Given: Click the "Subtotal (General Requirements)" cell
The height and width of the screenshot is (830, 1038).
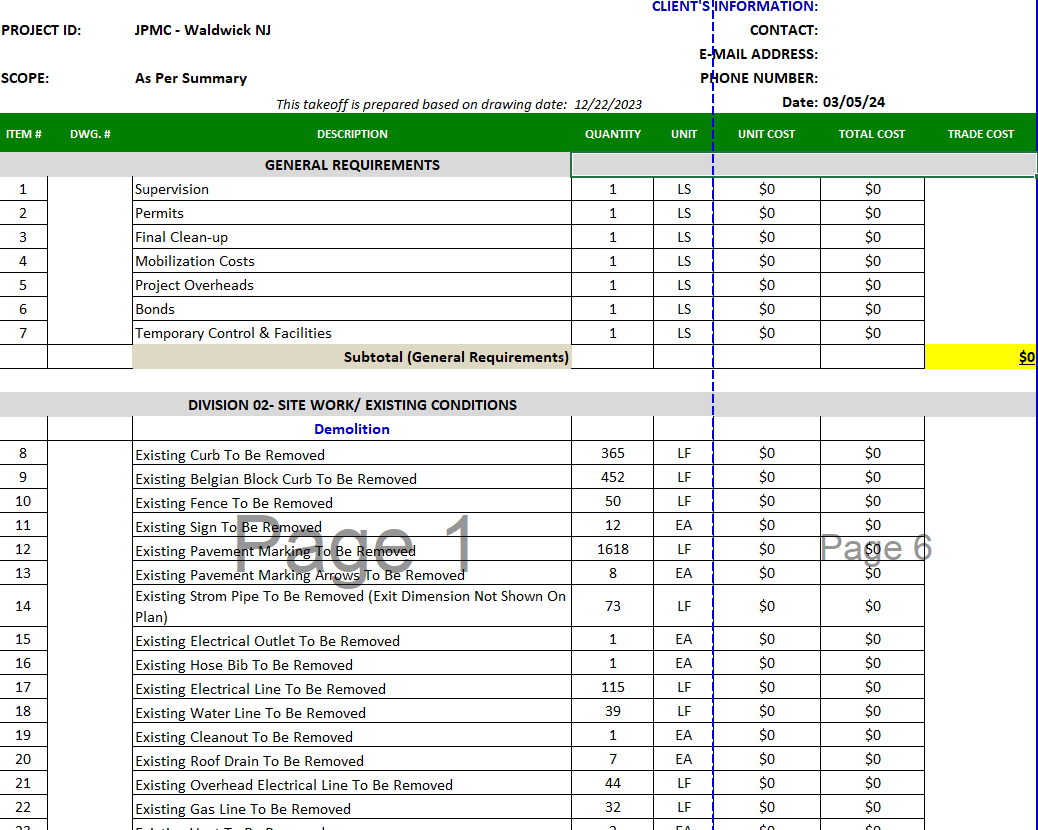Looking at the screenshot, I should (455, 357).
